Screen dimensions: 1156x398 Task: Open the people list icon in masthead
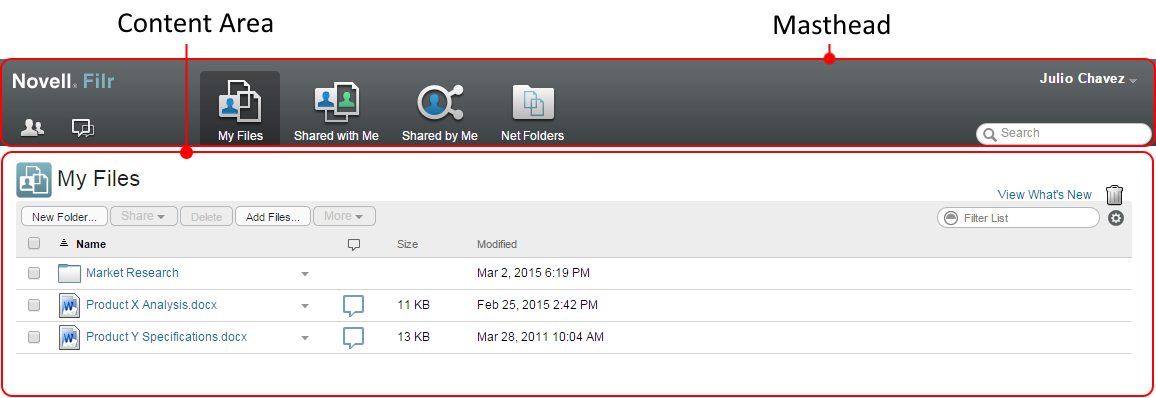coord(32,127)
